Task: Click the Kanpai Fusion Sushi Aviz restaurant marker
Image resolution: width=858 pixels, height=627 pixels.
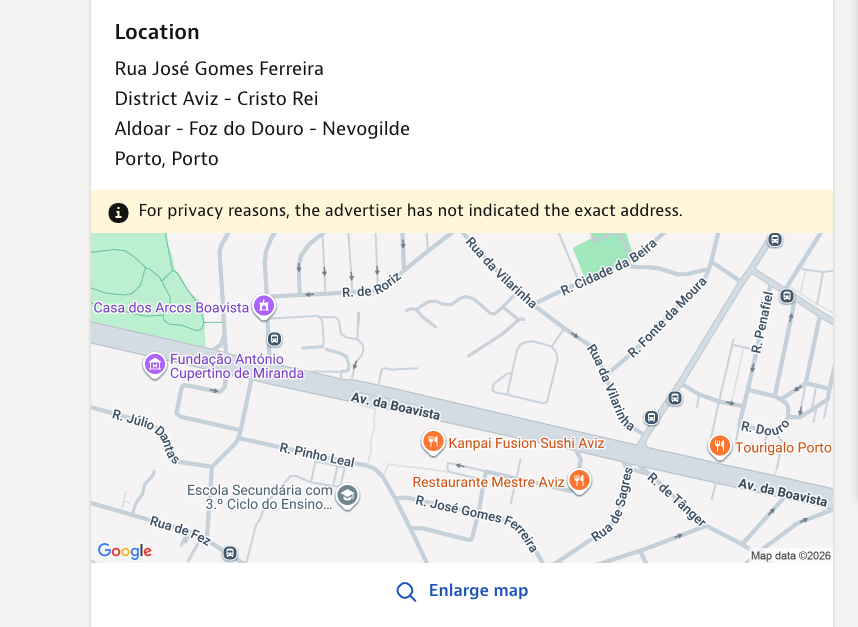Action: click(434, 440)
